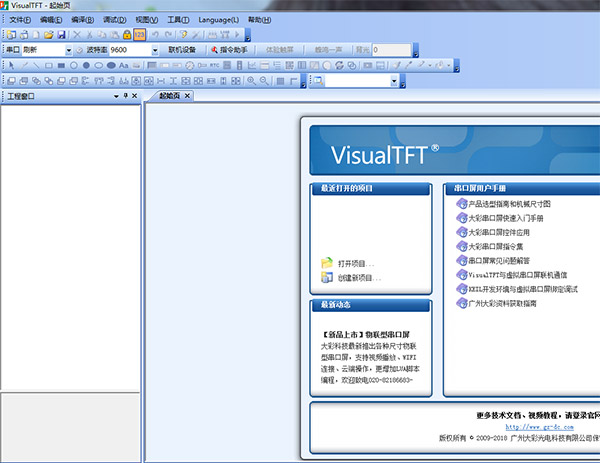Open the File menu
Viewport: 600px width, 463px height.
tap(20, 20)
